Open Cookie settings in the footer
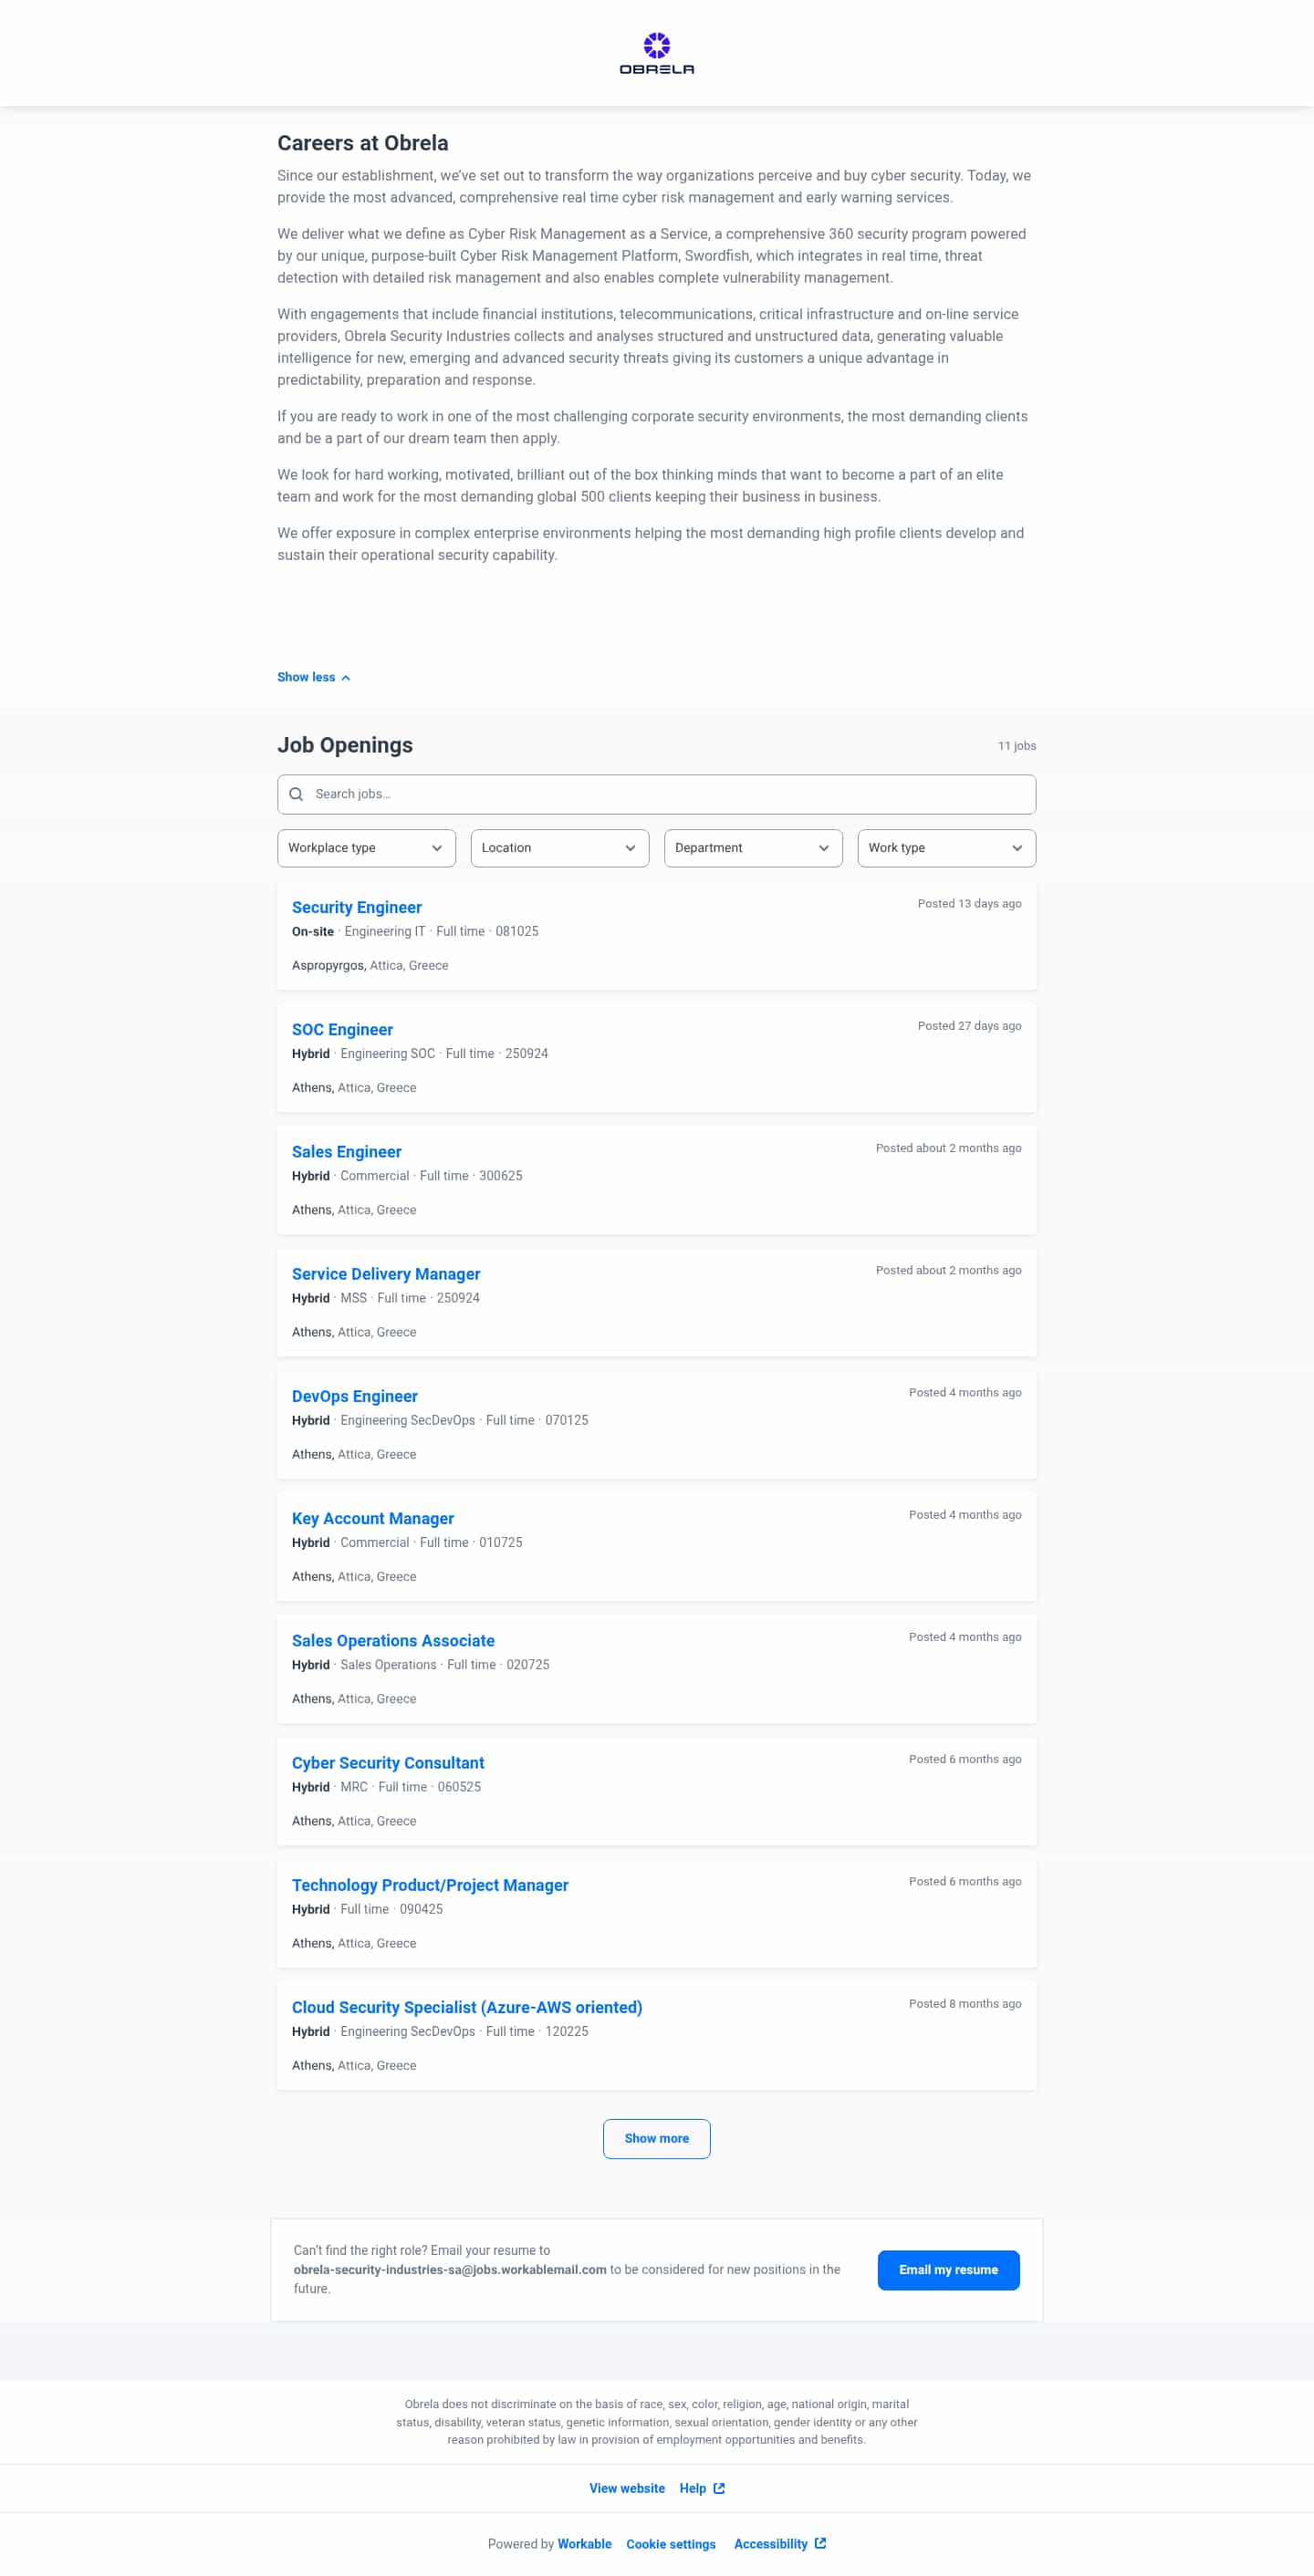The width and height of the screenshot is (1314, 2576). coord(671,2544)
